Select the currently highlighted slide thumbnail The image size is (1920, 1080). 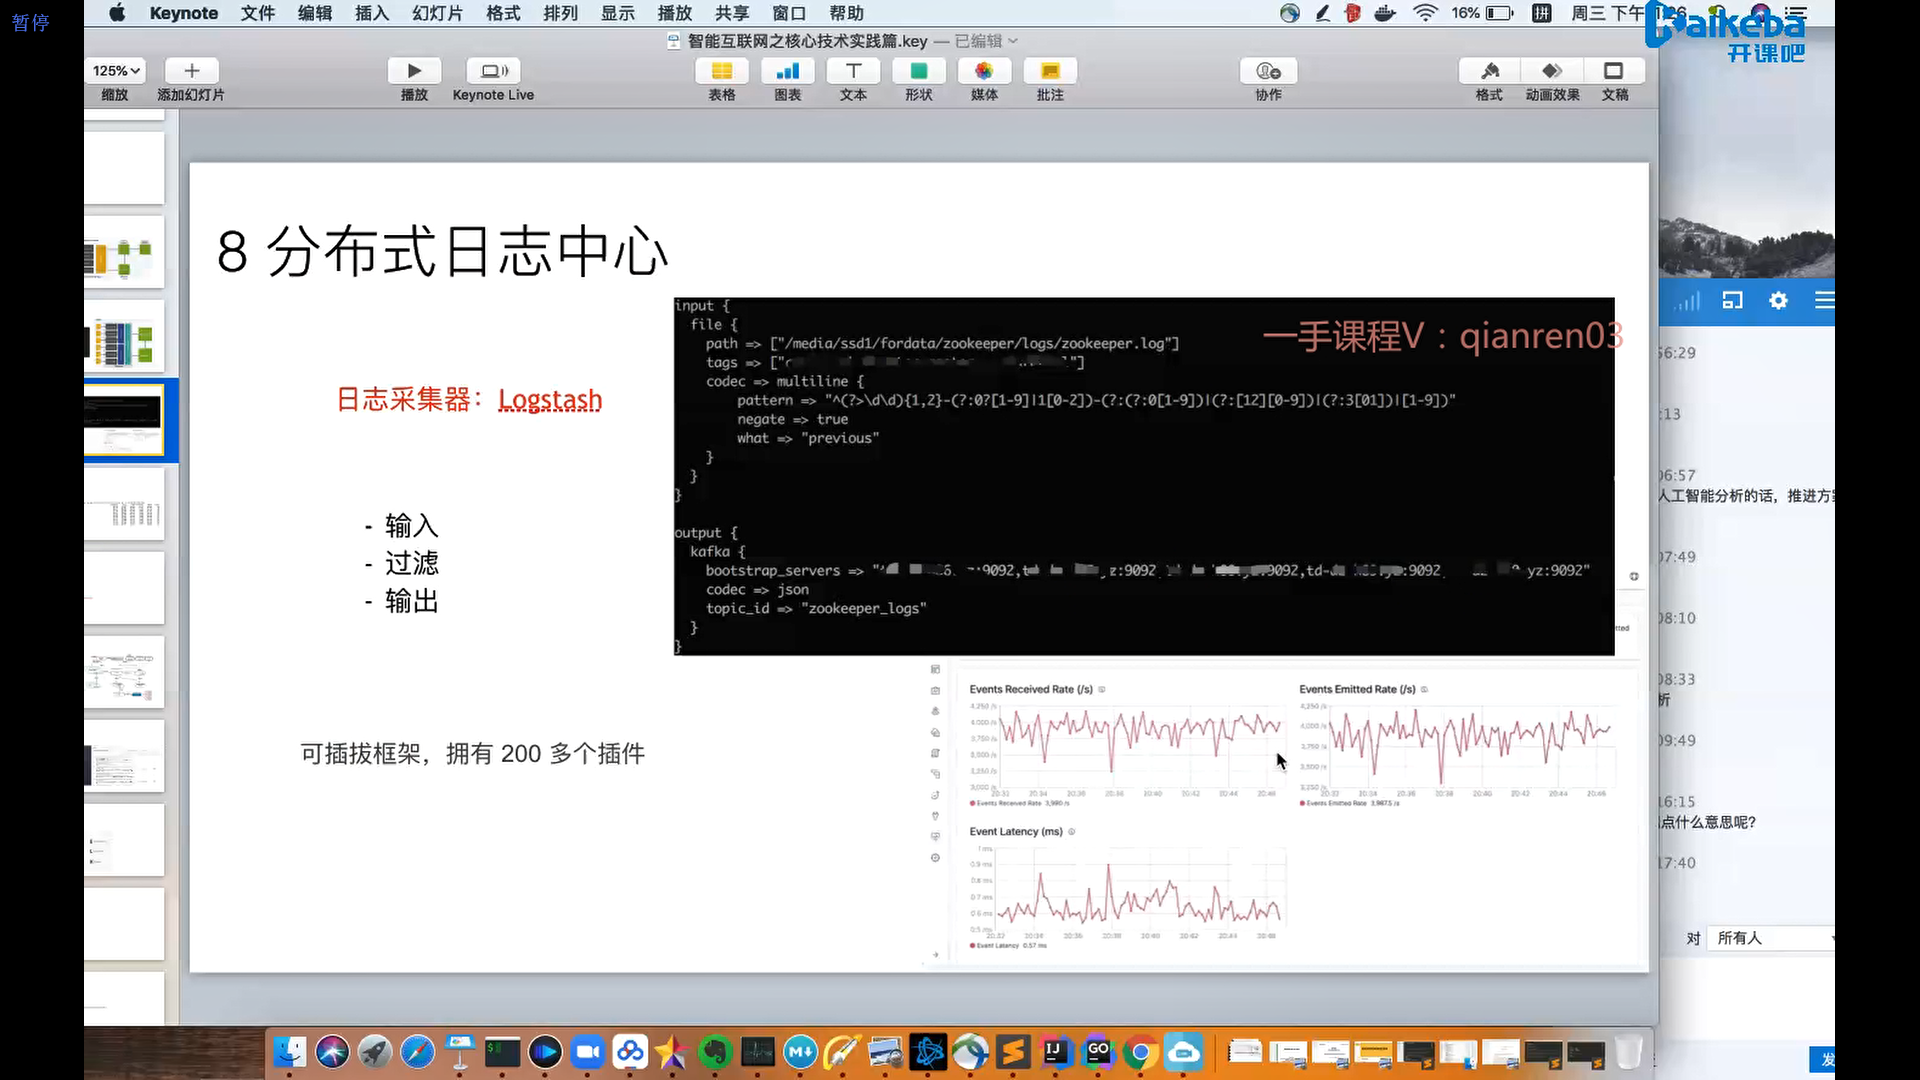coord(124,420)
